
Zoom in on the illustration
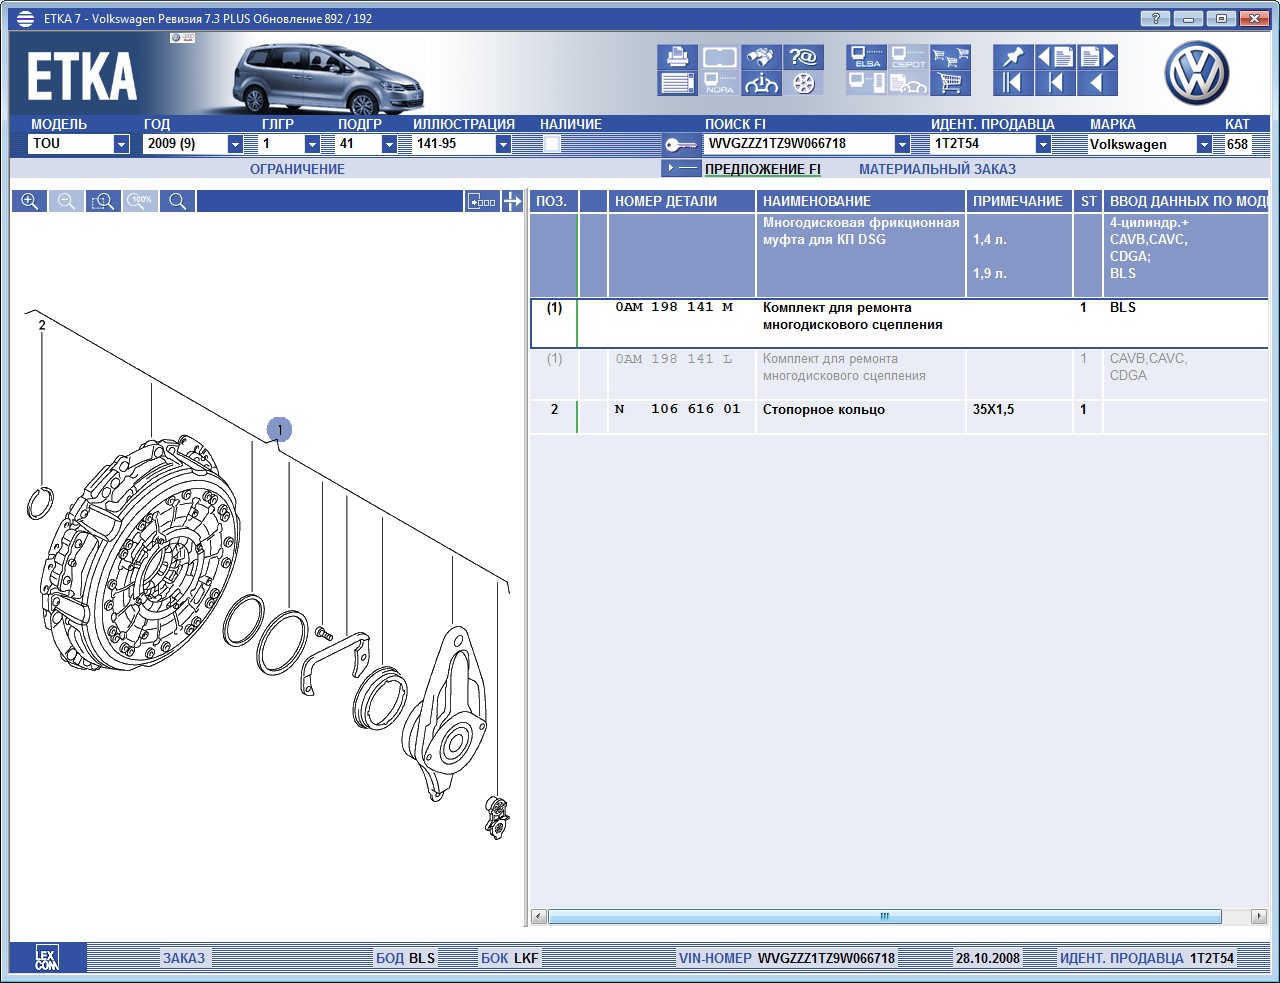29,201
